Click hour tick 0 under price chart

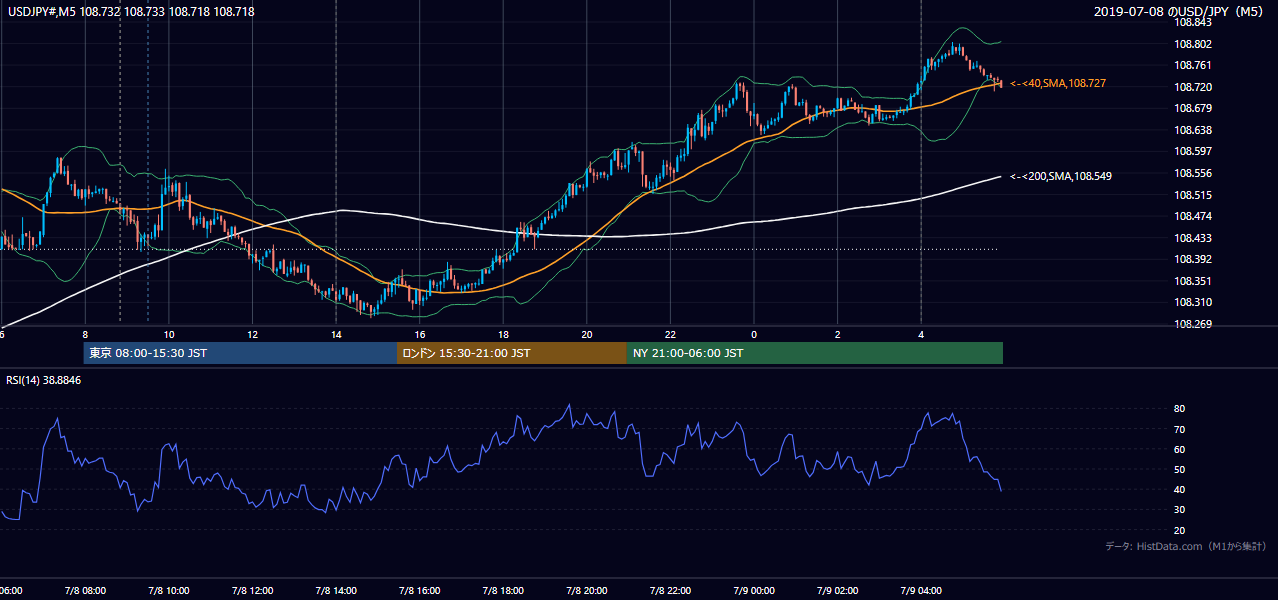click(x=754, y=334)
